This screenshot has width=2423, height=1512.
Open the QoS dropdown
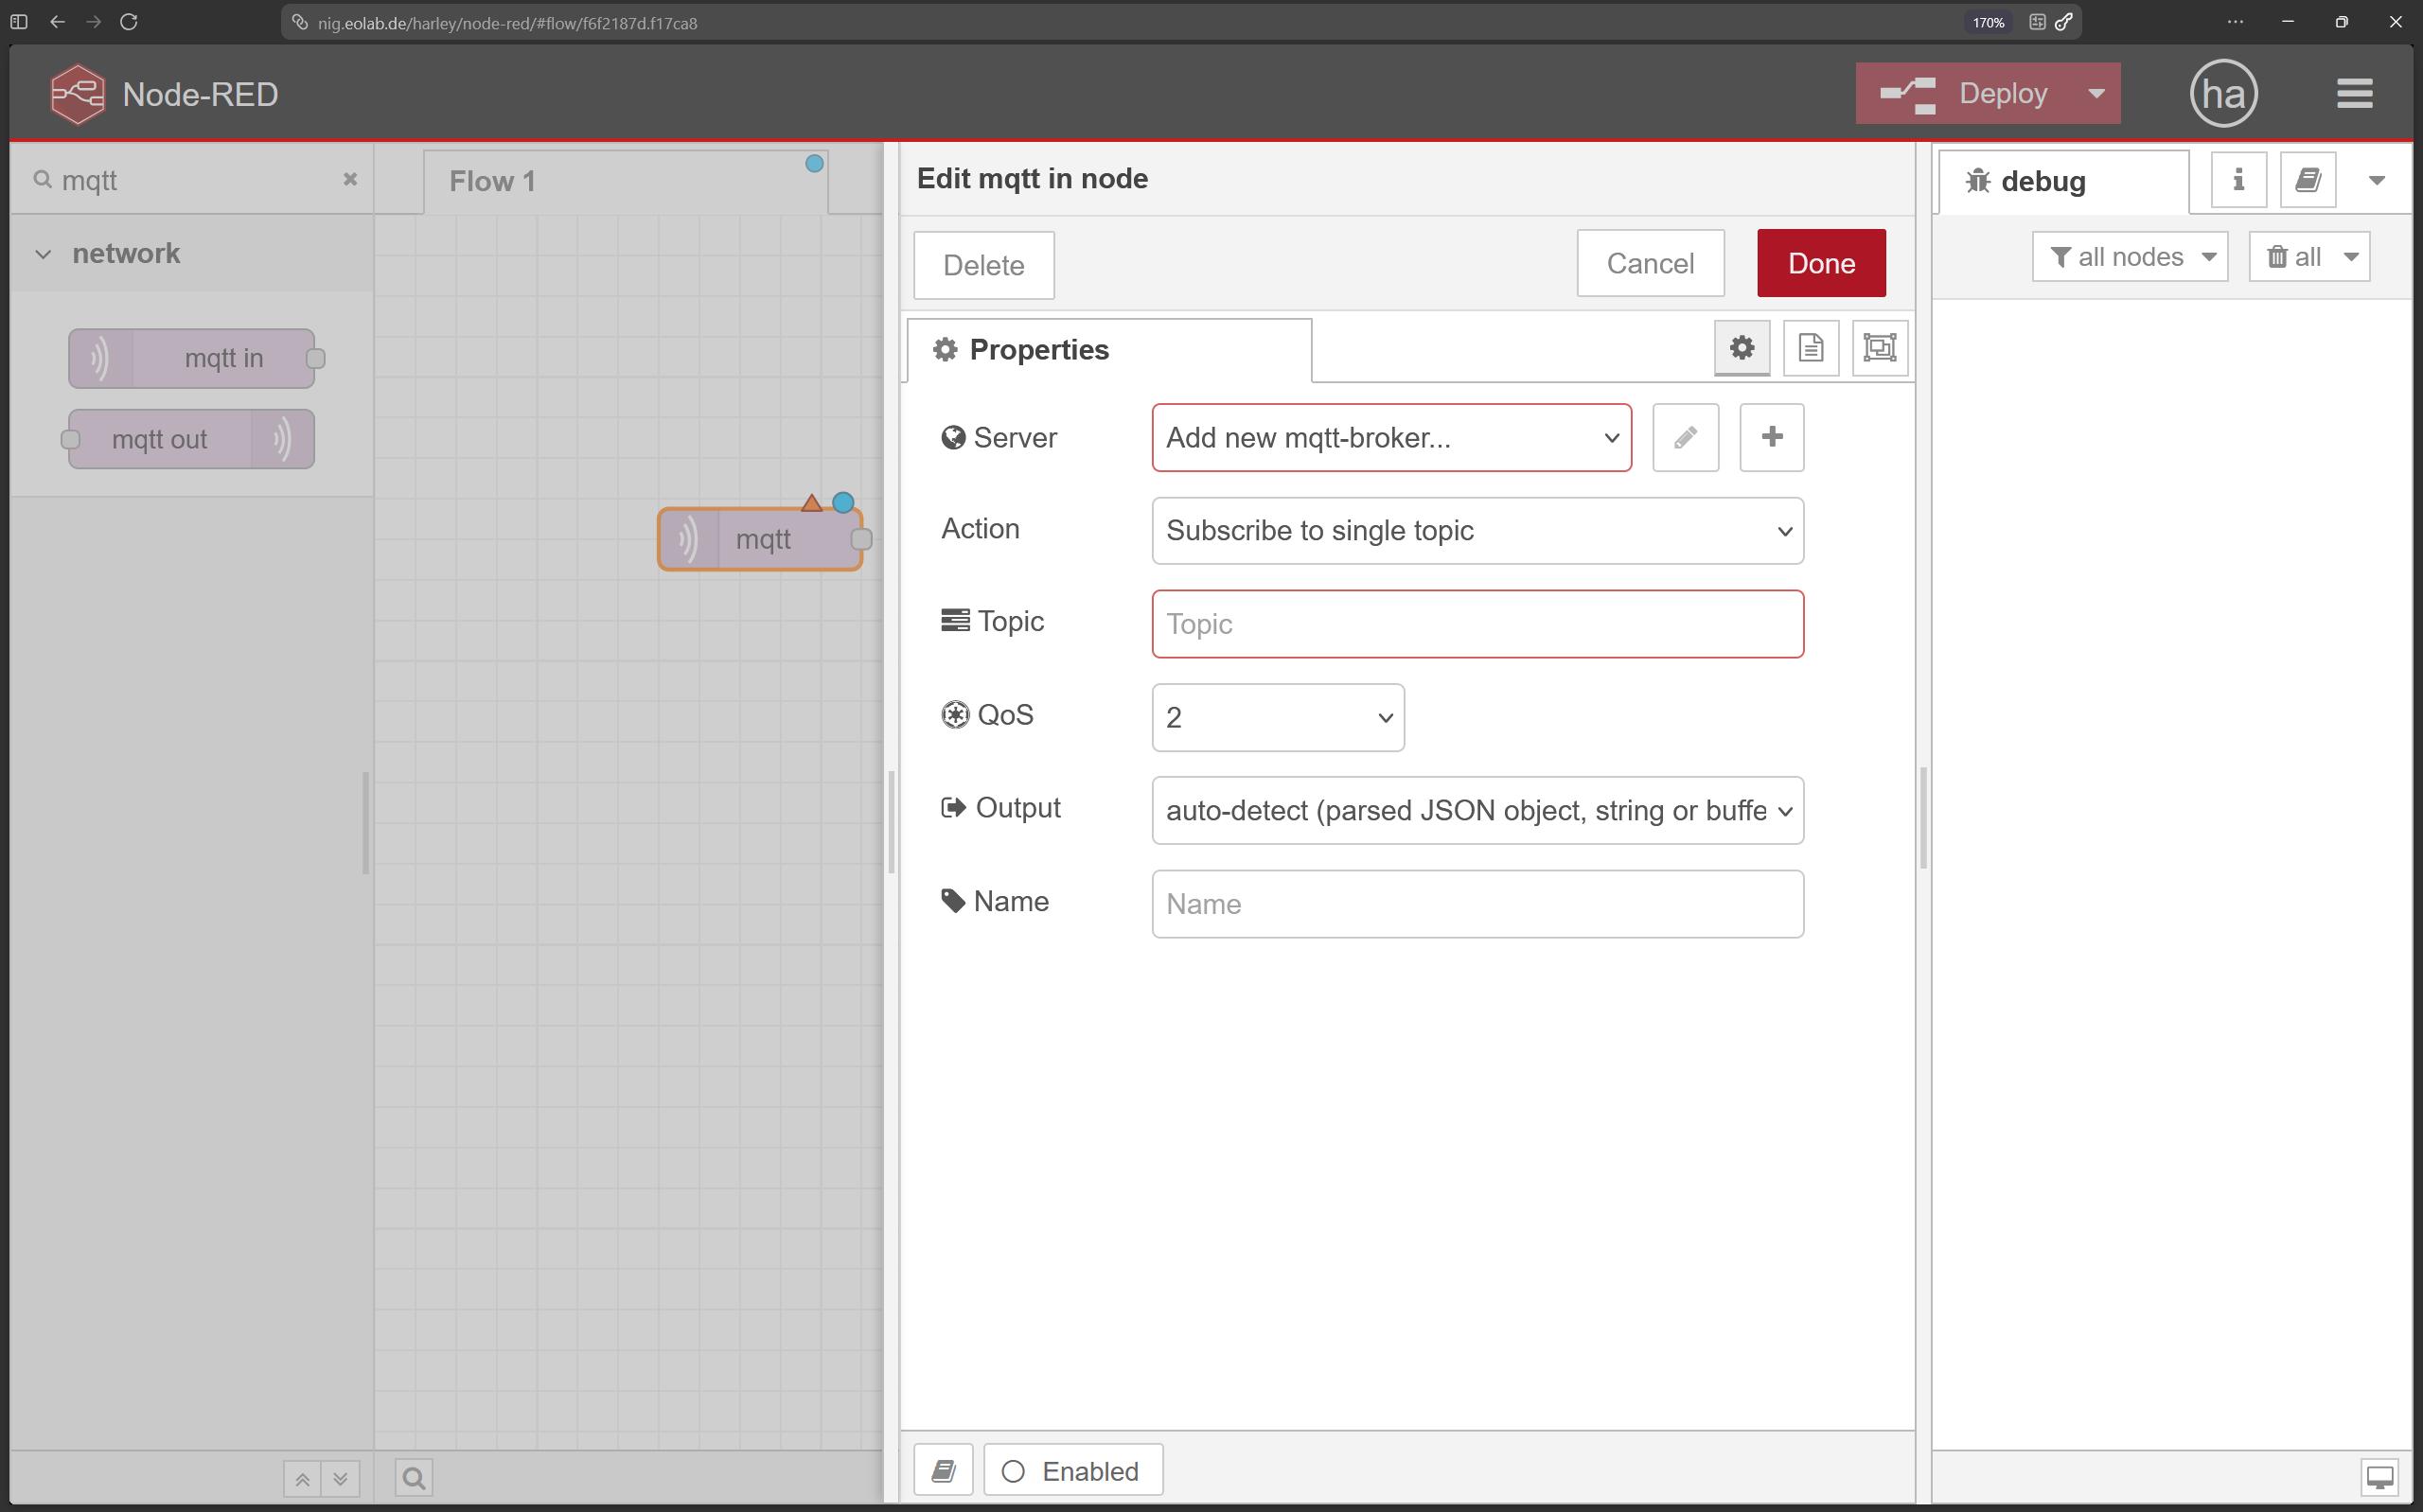(x=1278, y=718)
